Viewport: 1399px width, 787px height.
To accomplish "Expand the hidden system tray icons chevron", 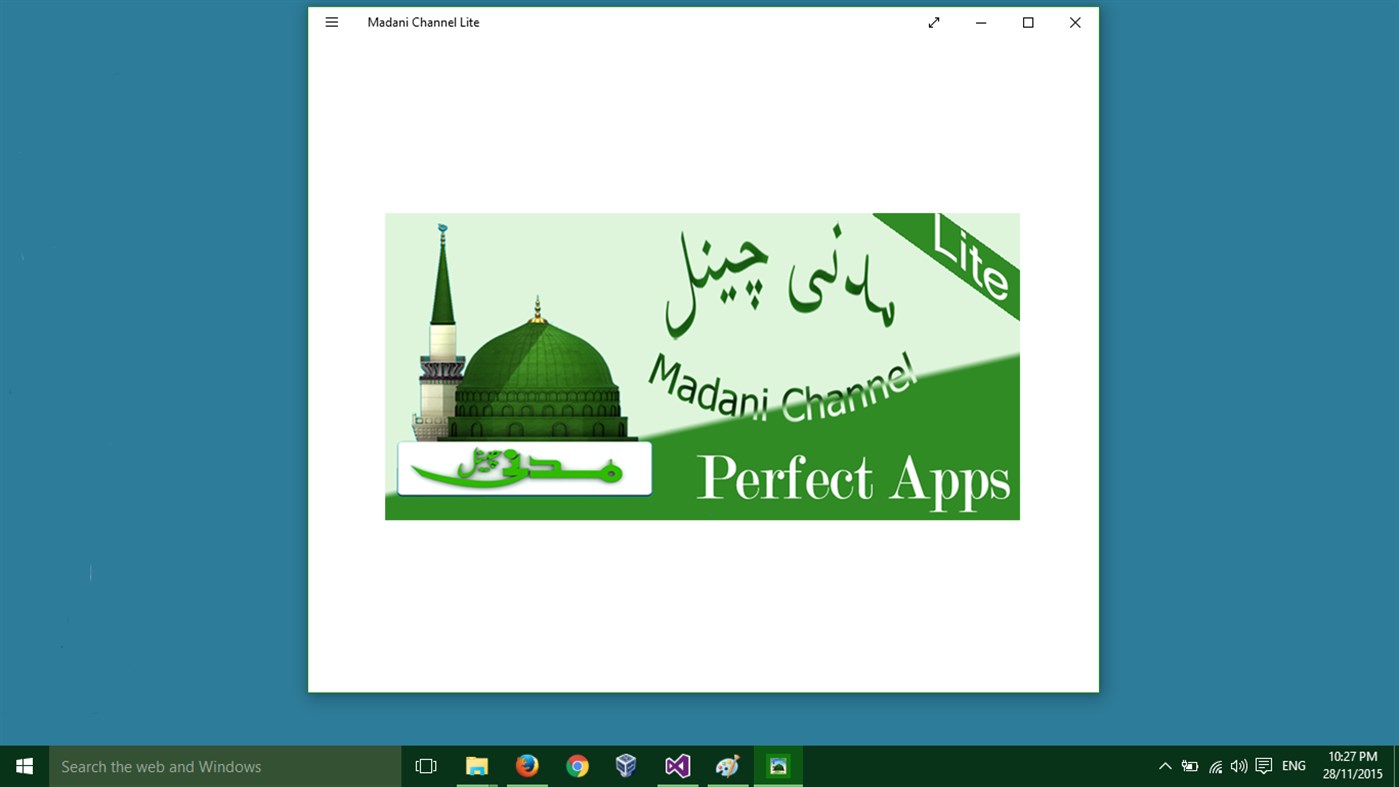I will point(1165,765).
